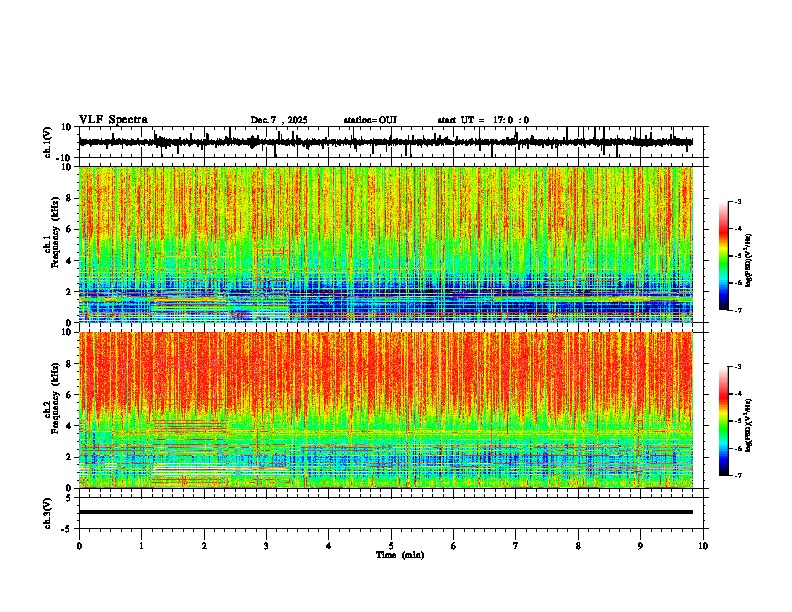Screen dimensions: 792x612
Task: Click the "8" kHz tick on ch.2 spectrogram
Action: coord(70,364)
